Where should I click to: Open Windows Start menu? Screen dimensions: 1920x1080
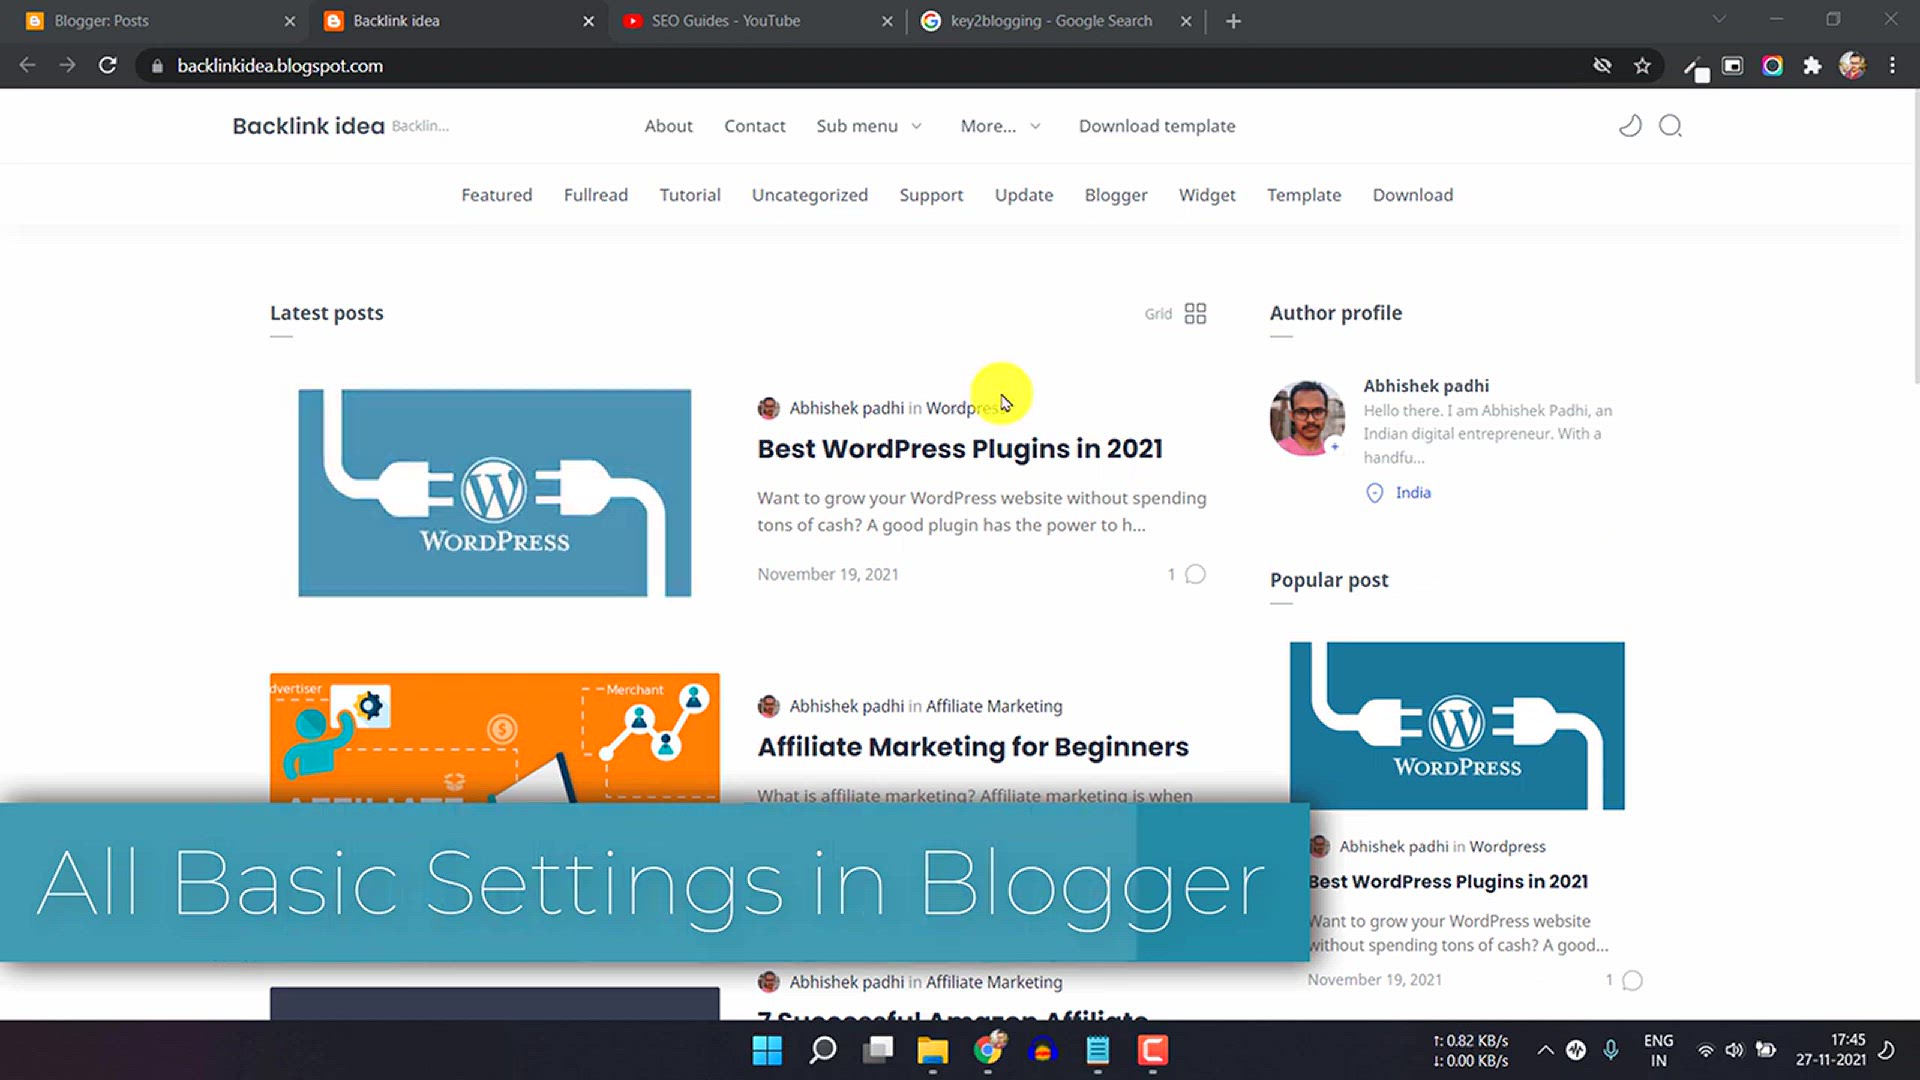point(767,1050)
